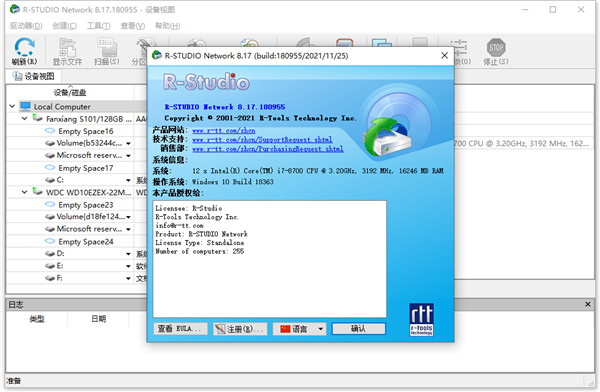The image size is (600, 392).
Task: Click the WDC hard disk icon
Action: click(38, 191)
